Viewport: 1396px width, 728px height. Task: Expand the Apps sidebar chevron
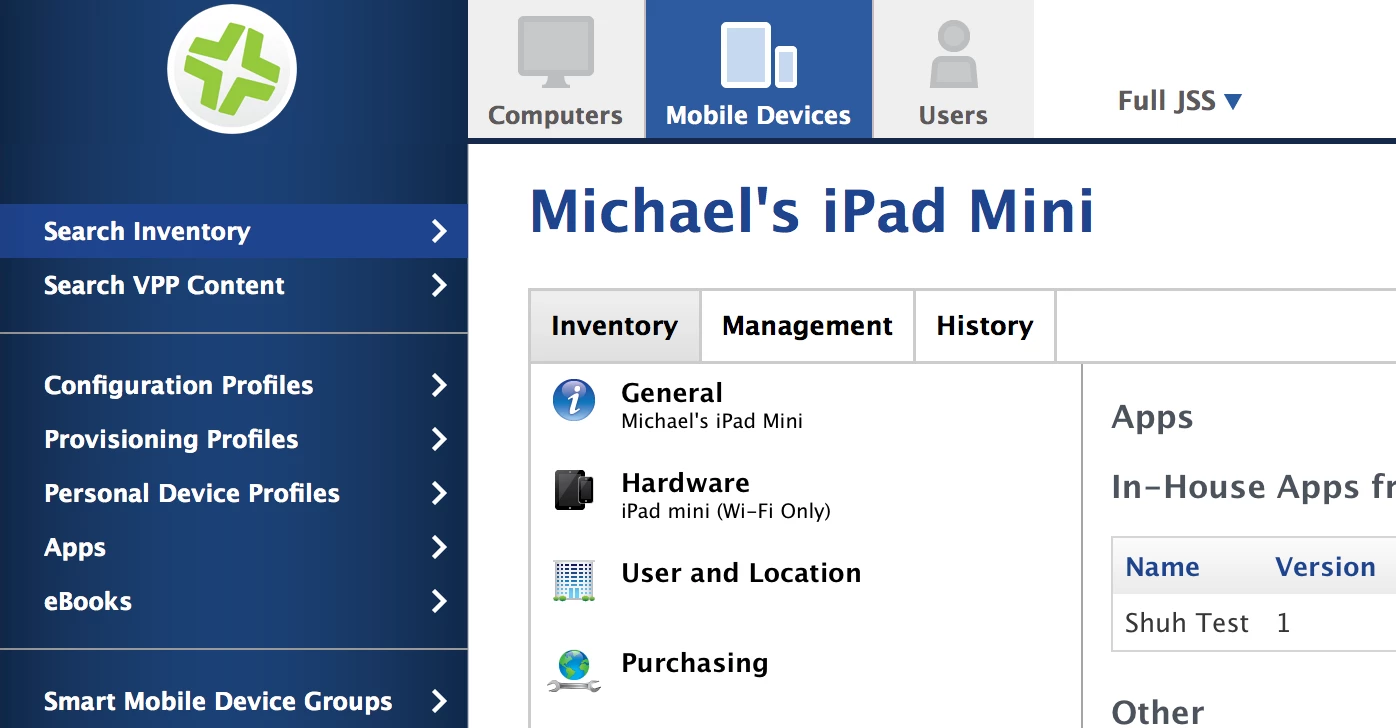(x=438, y=548)
